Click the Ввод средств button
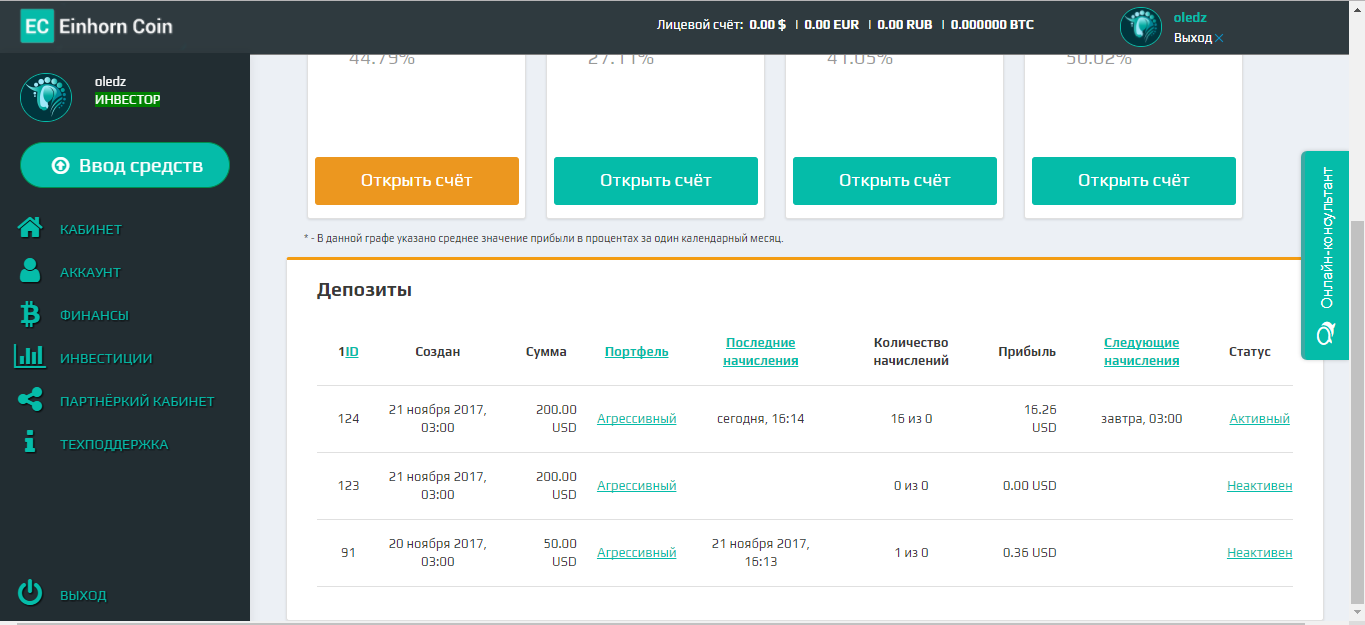Image resolution: width=1365 pixels, height=625 pixels. coord(125,166)
